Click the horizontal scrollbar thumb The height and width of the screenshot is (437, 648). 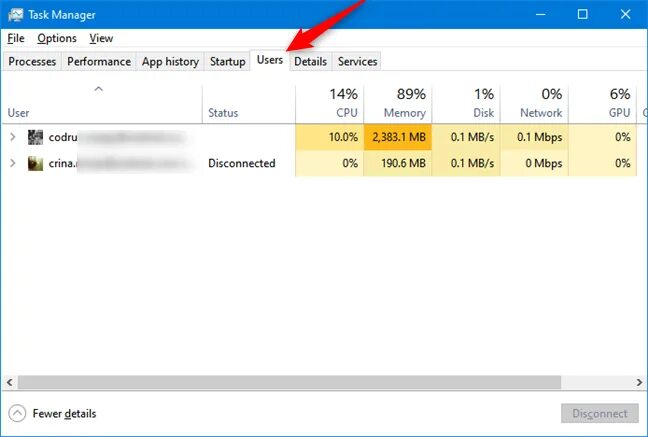point(289,382)
